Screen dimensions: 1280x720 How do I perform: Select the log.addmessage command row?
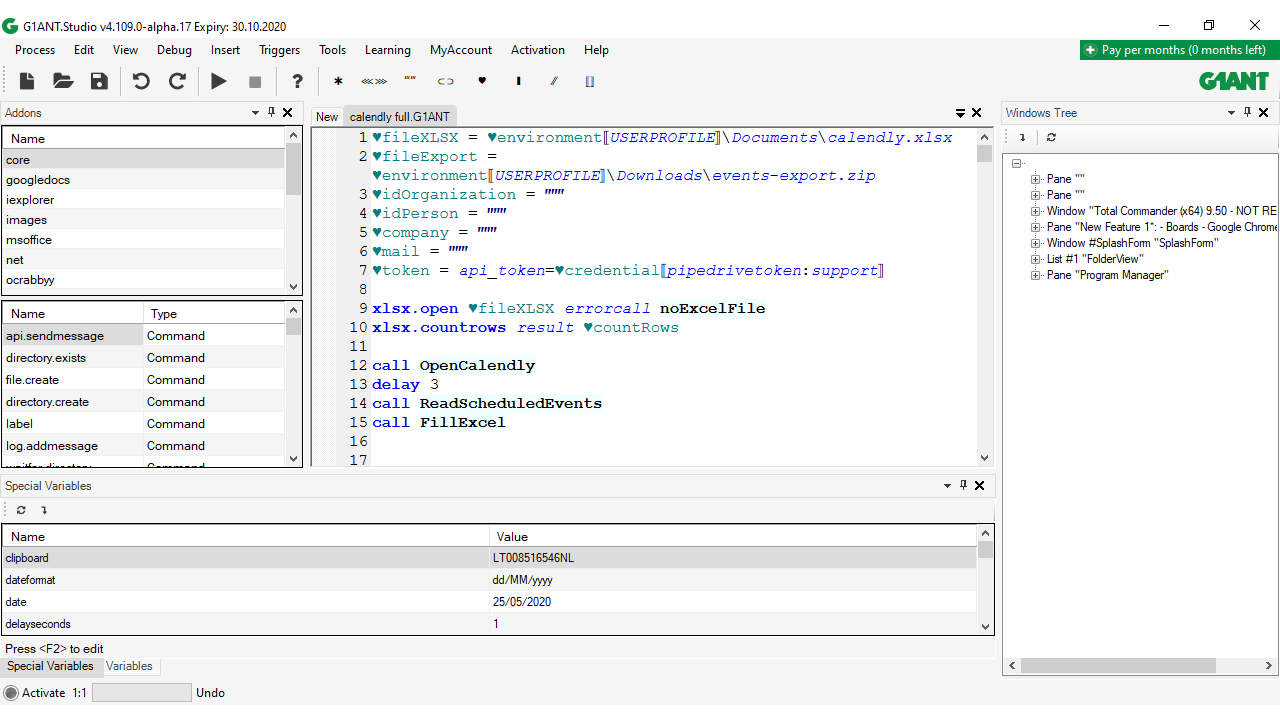point(144,446)
